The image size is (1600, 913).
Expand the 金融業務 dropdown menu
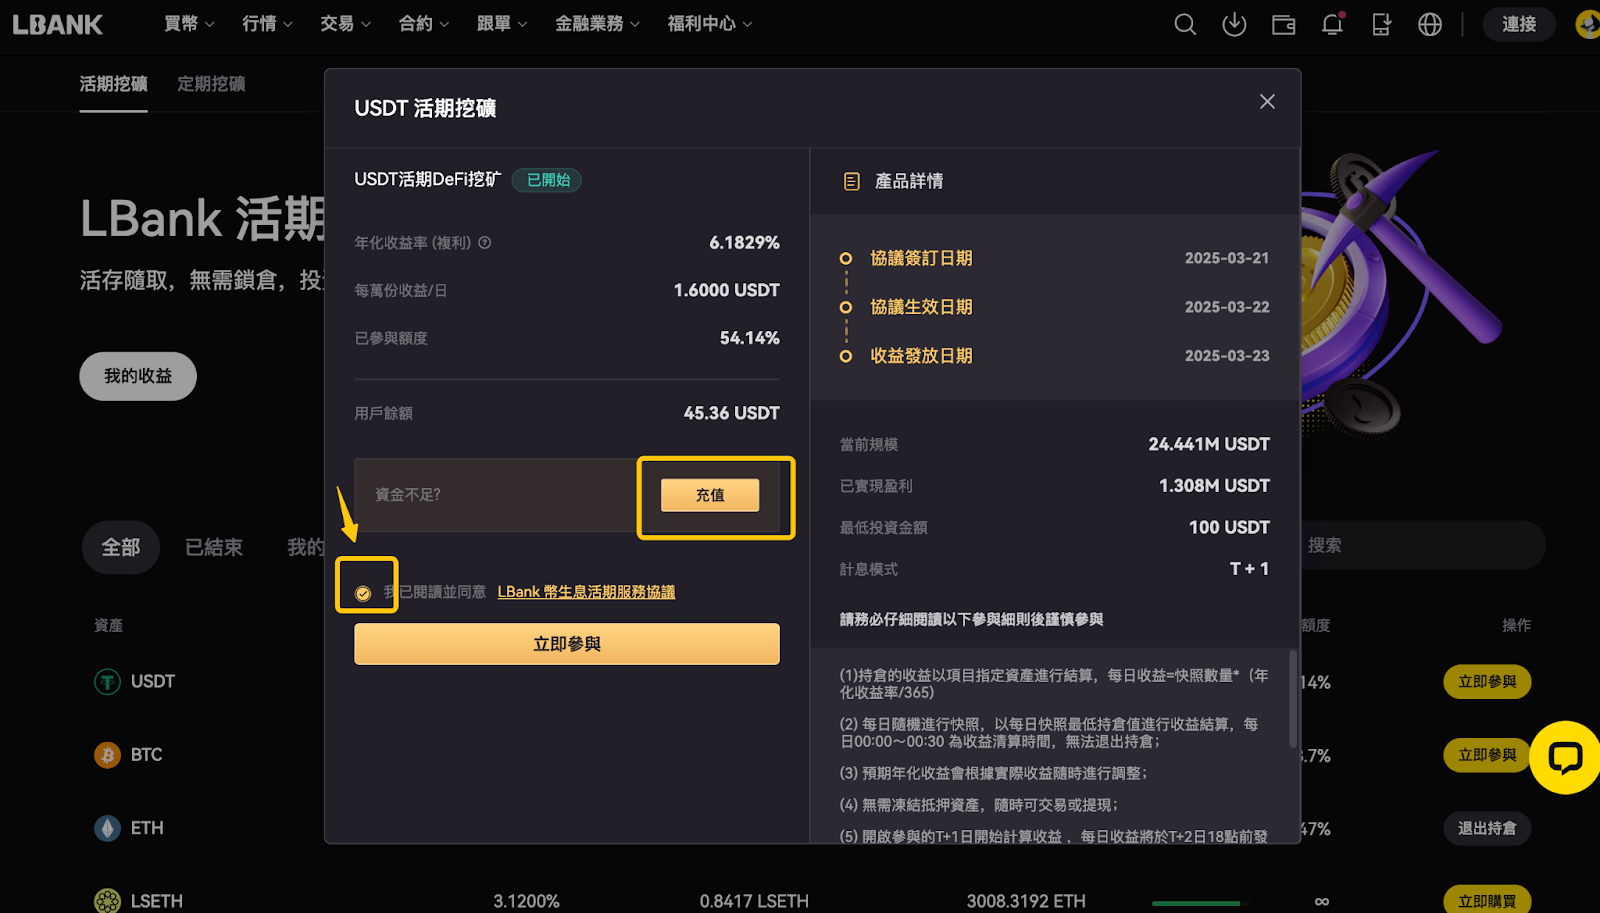[597, 24]
